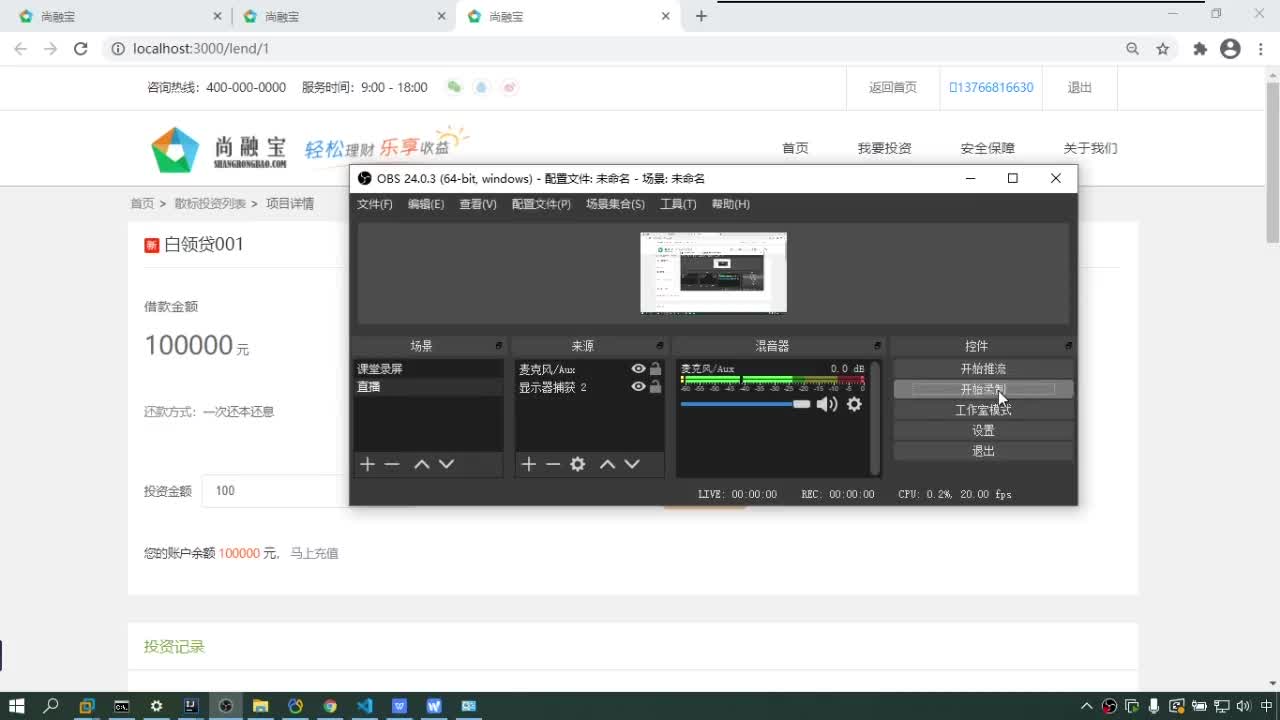
Task: Click 工作室模式 button in OBS
Action: 983,410
